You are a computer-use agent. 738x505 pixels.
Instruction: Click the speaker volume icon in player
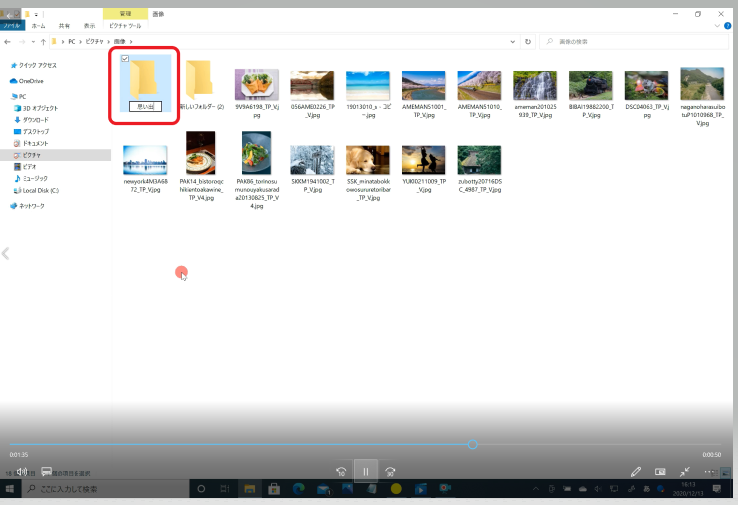[21, 471]
